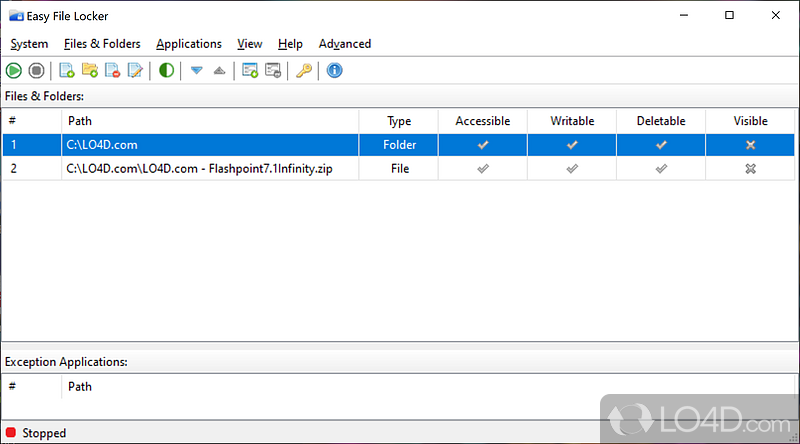Screen dimensions: 800x444
Task: Click the File type cell
Action: click(x=398, y=168)
